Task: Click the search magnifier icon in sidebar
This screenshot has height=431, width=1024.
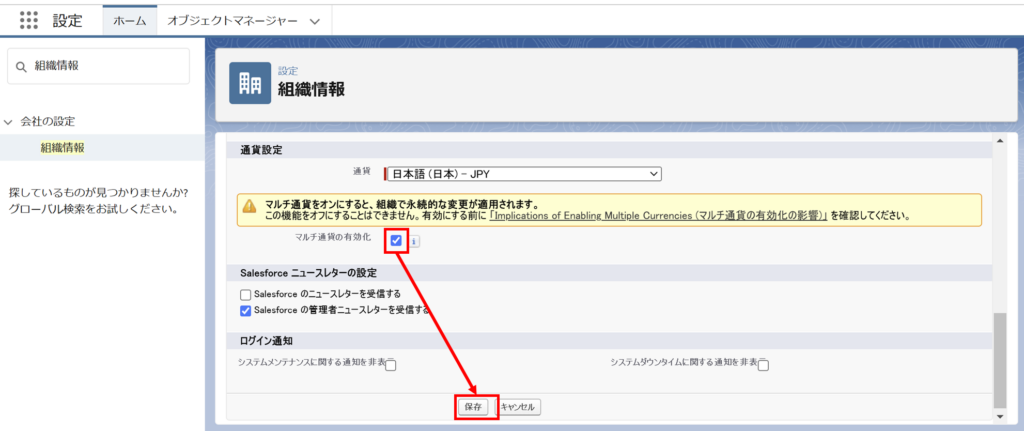Action: (x=21, y=66)
